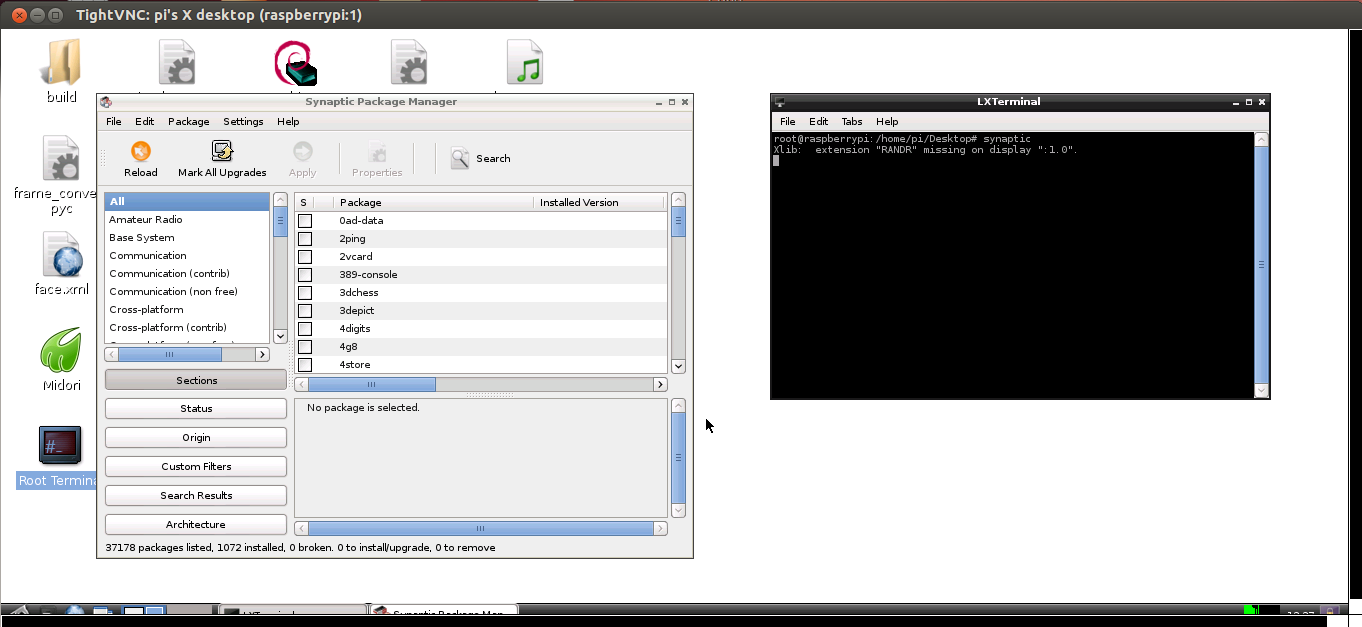Click the Status filter button

[x=196, y=408]
